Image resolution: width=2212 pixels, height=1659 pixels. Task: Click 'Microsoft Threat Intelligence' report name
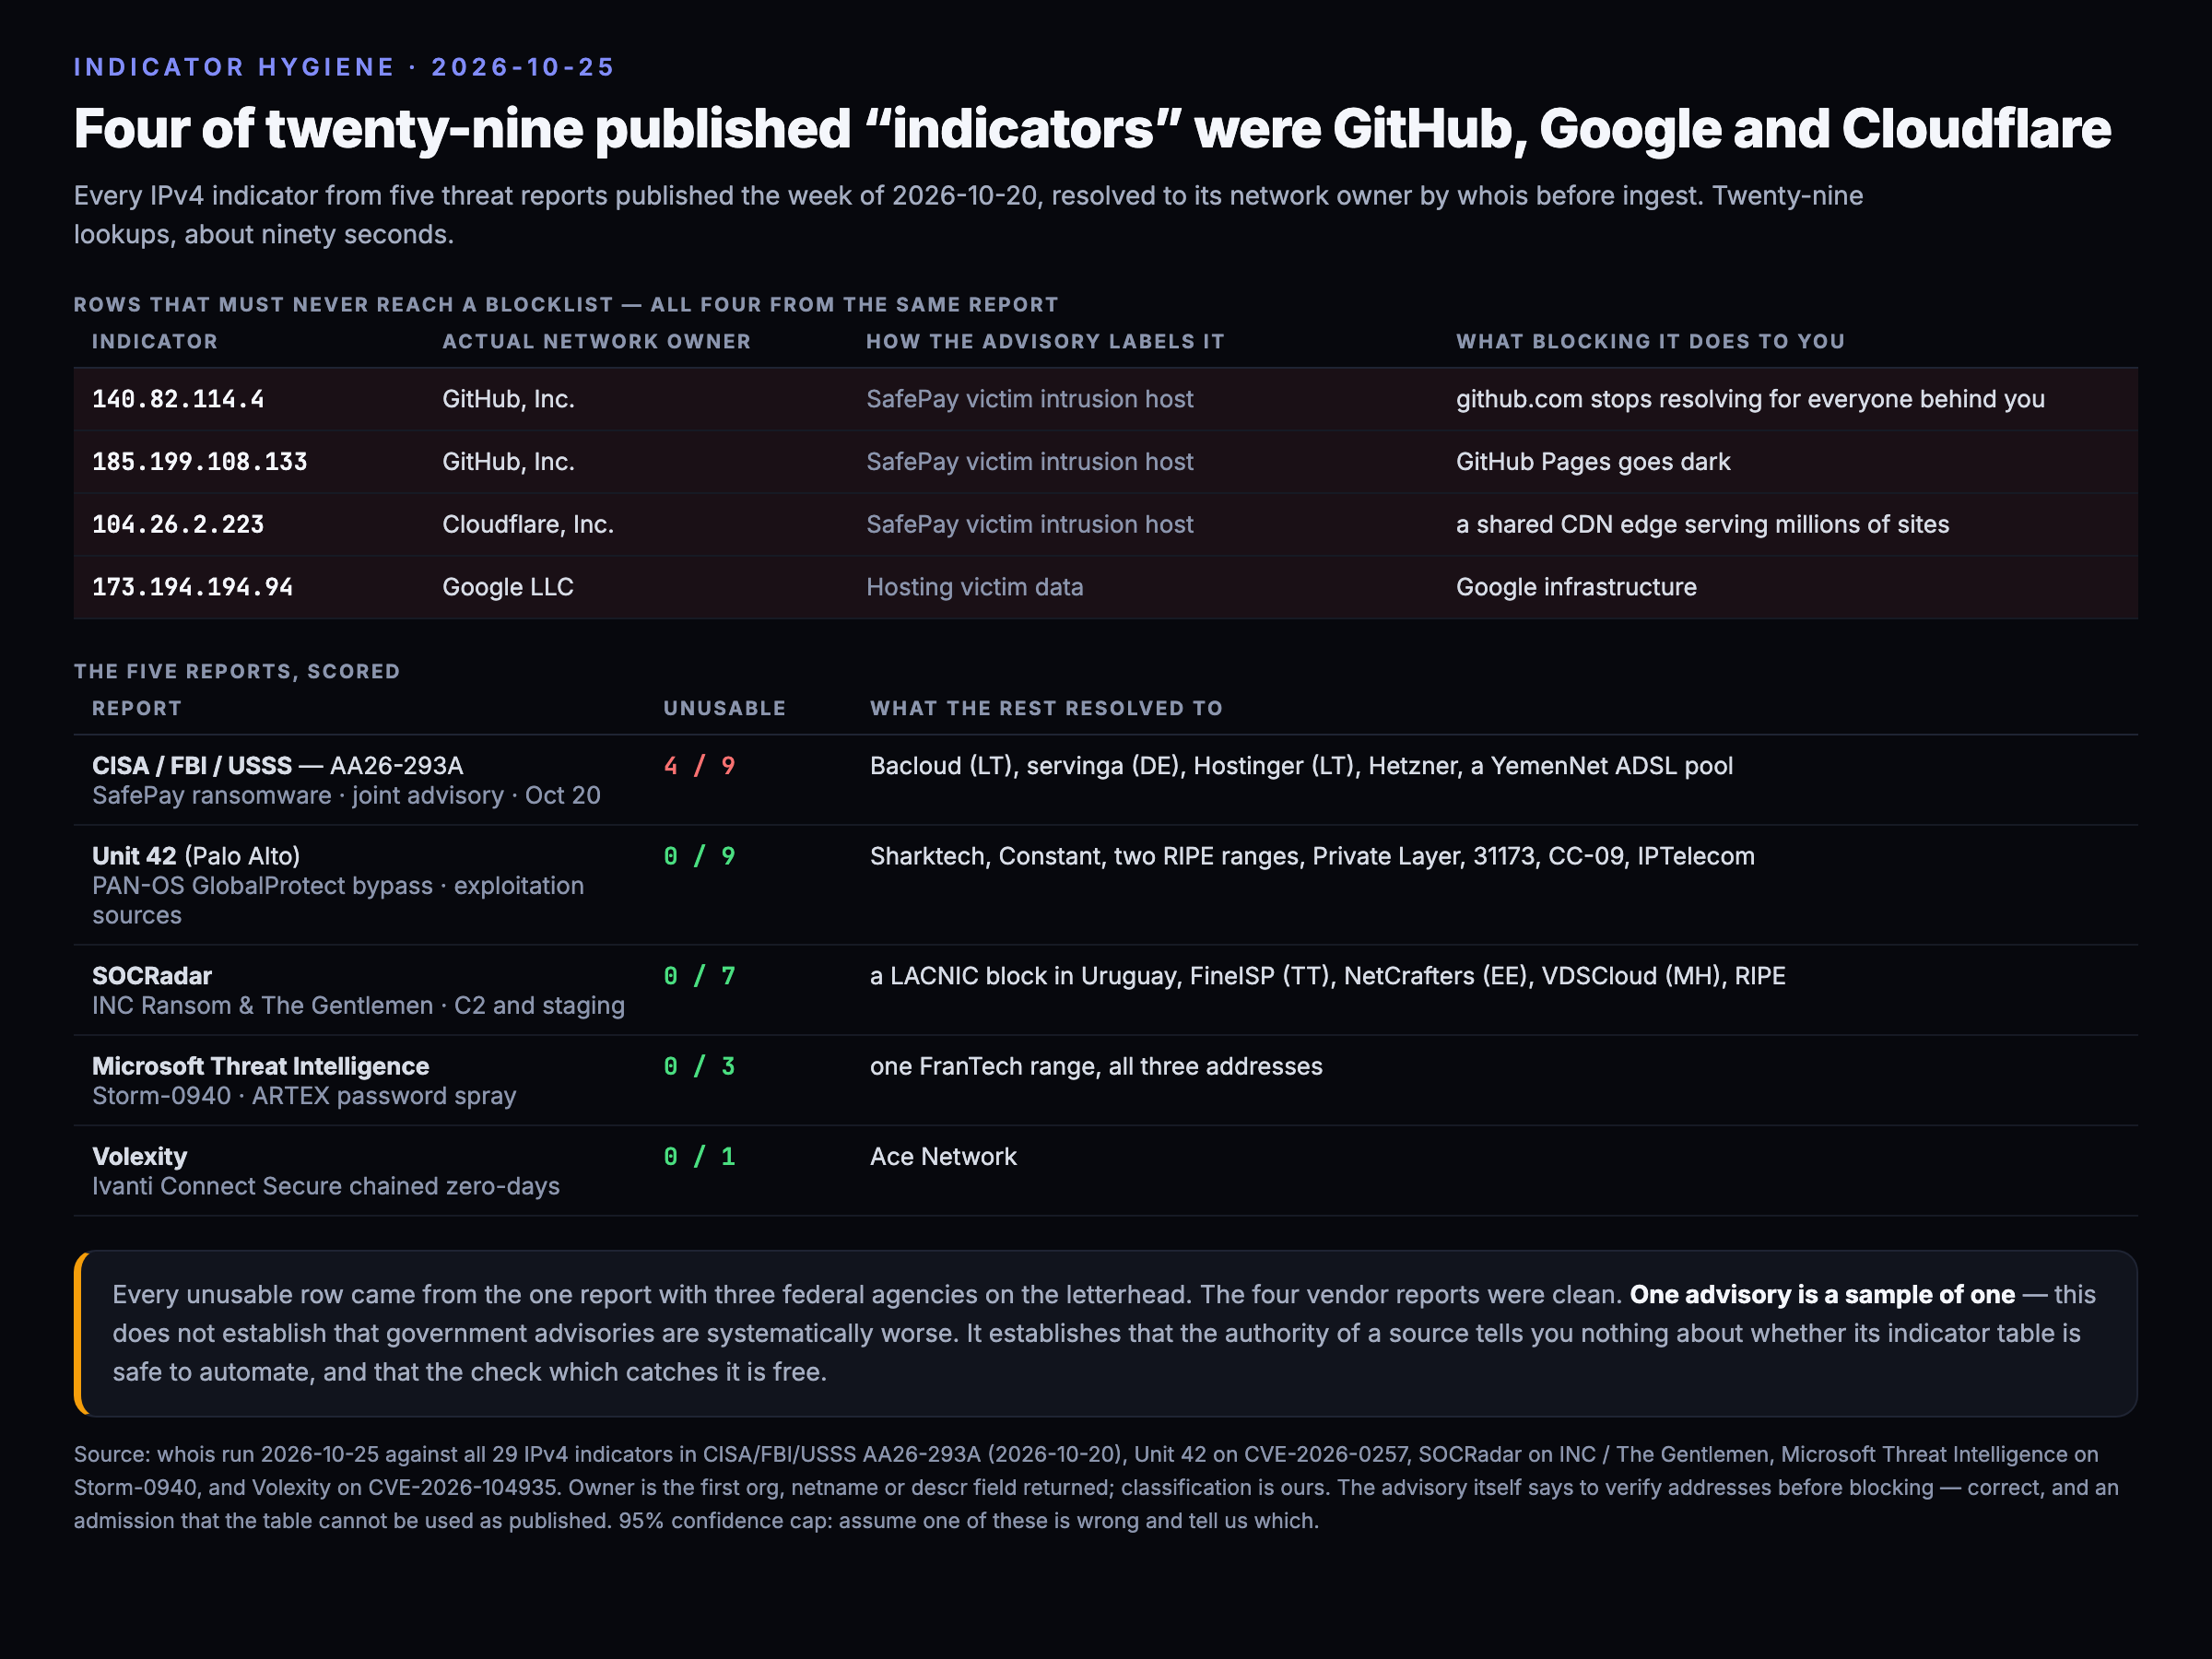pyautogui.click(x=261, y=1066)
